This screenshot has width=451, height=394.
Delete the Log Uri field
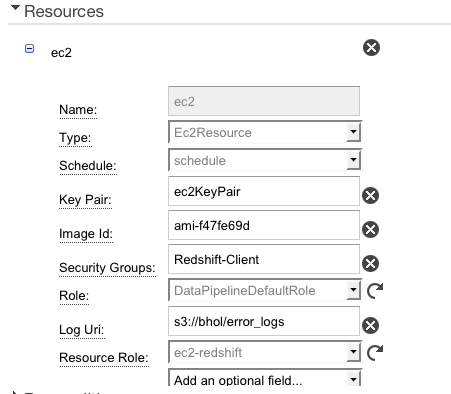click(370, 325)
